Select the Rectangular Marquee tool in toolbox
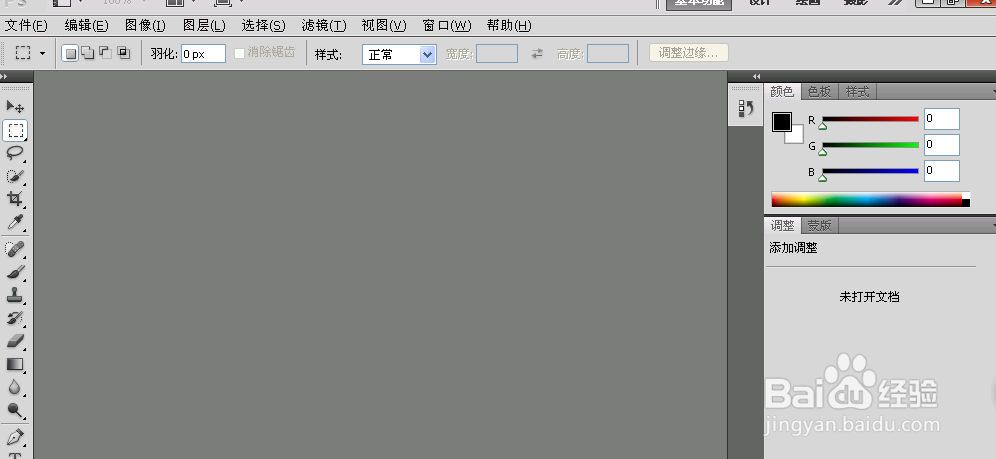Image resolution: width=996 pixels, height=459 pixels. click(15, 130)
